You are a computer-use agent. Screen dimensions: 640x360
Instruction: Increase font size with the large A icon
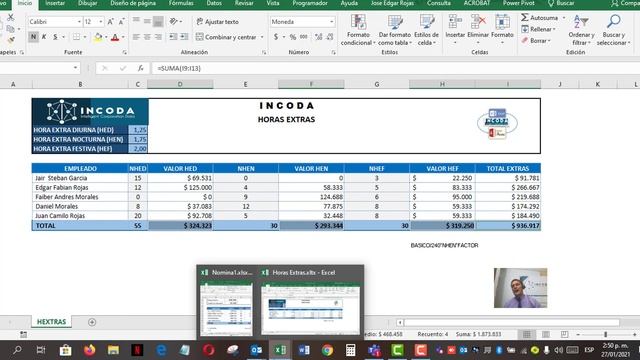110,22
